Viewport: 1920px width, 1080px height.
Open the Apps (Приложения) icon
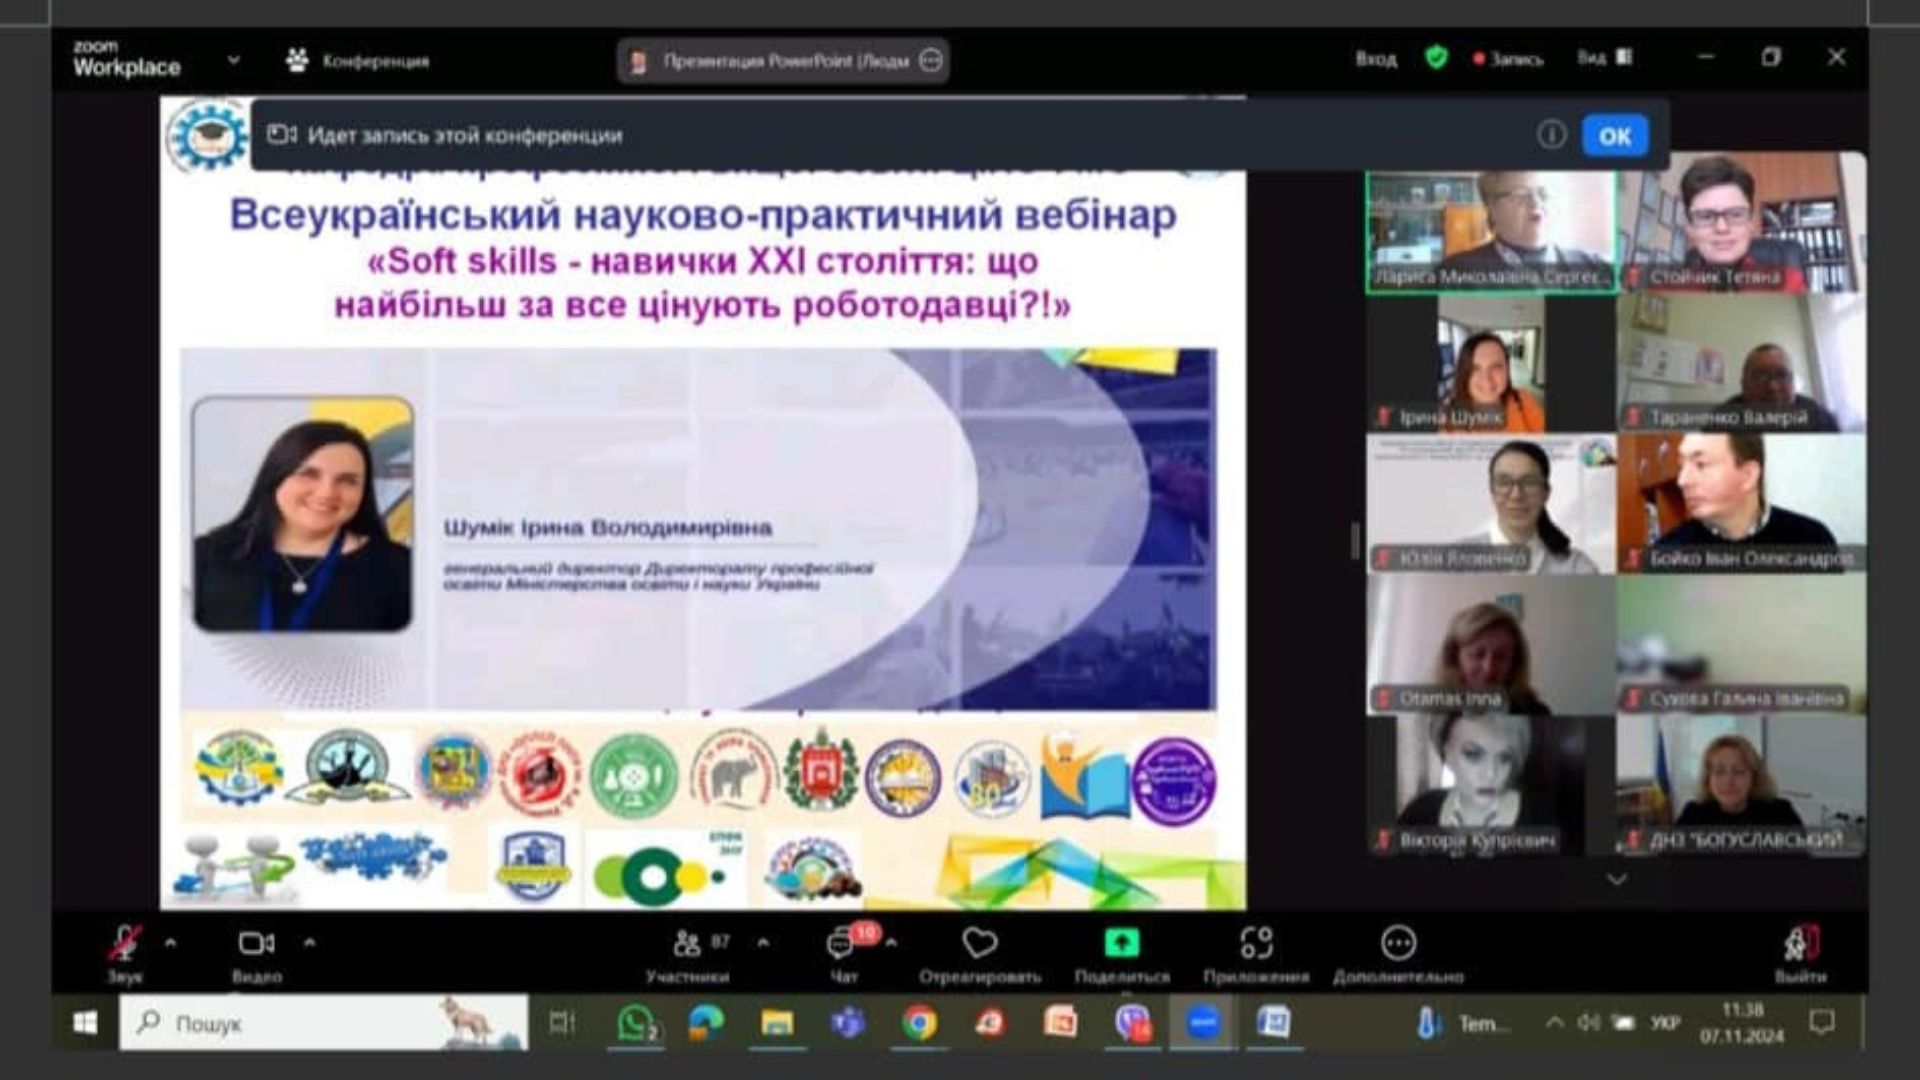coord(1256,944)
